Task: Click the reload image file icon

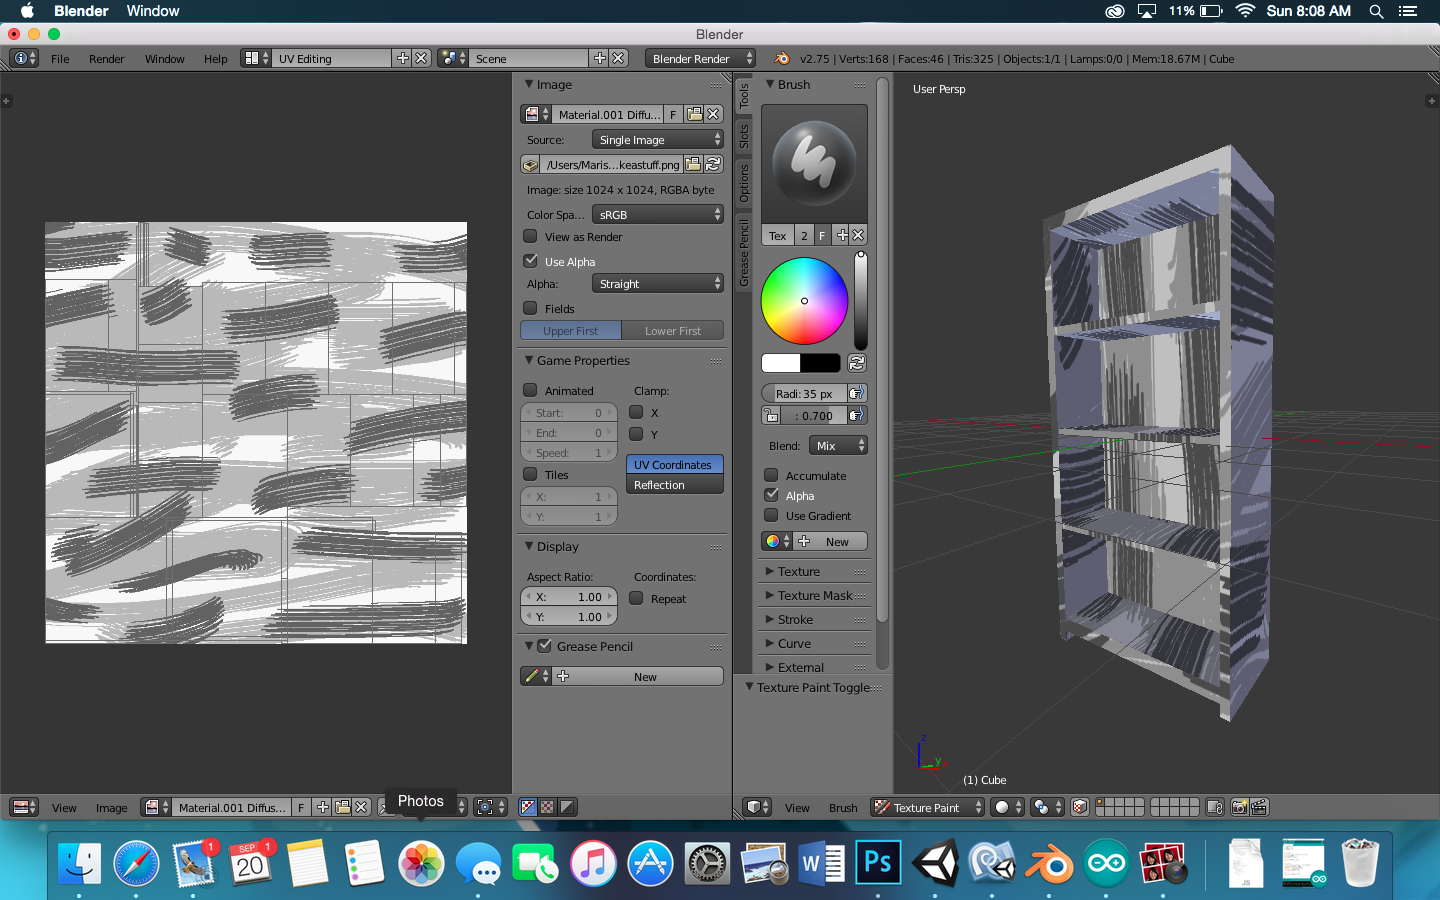Action: pos(713,165)
